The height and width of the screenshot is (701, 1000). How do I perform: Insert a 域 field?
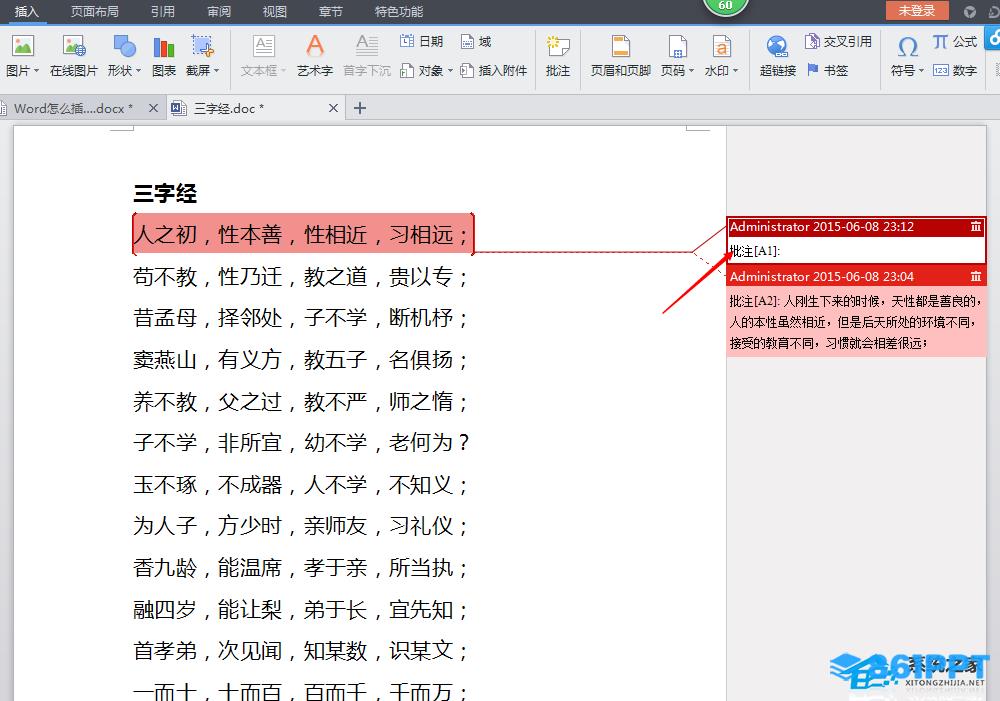point(476,41)
